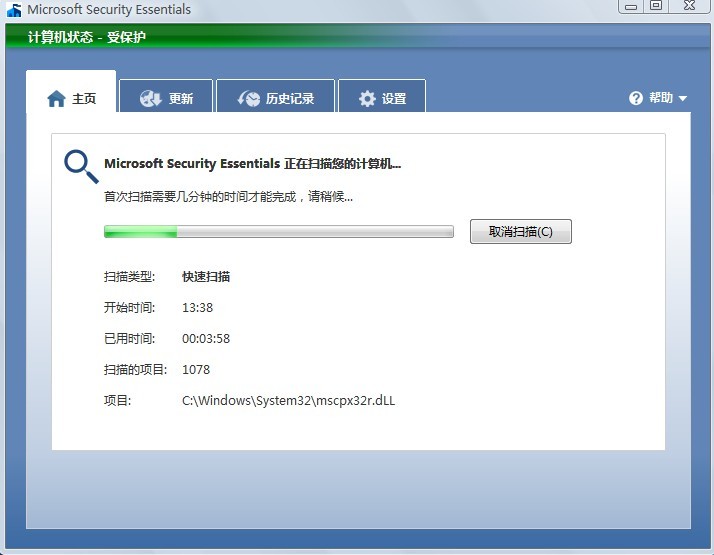Switch to the 主页 tab label
Screen dimensions: 714x555
[84, 98]
